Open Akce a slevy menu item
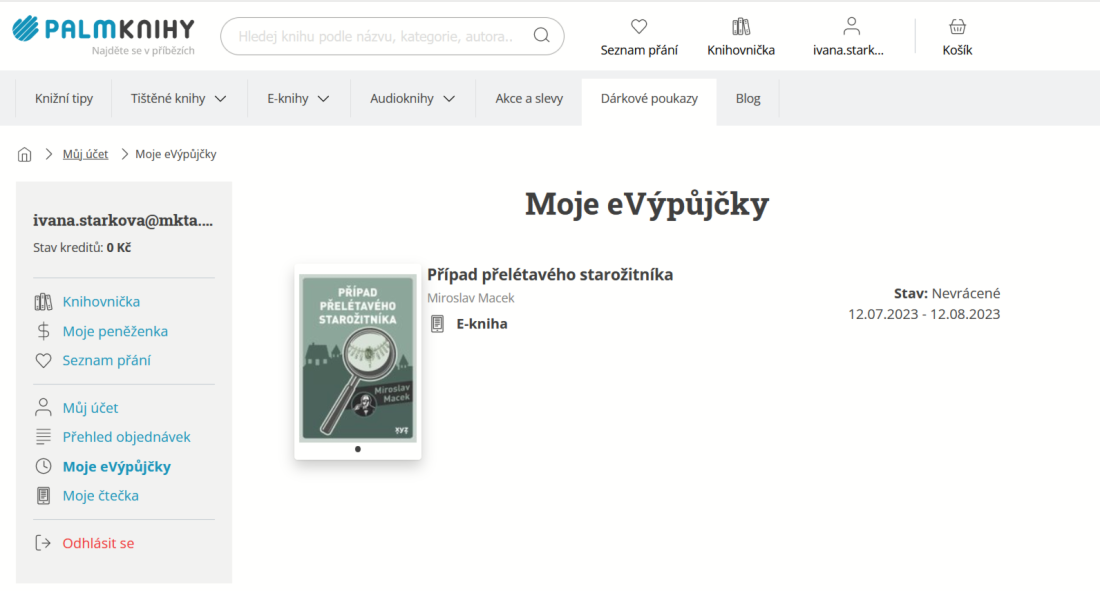 click(529, 98)
